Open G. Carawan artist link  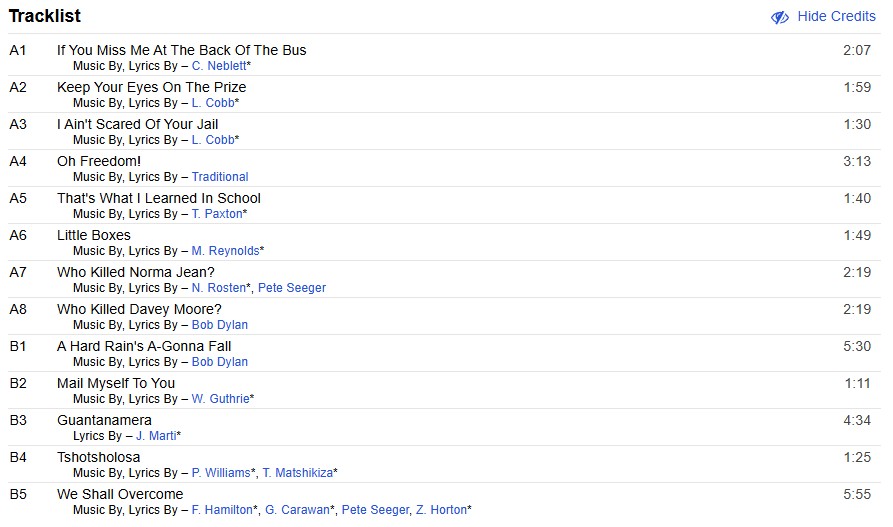point(297,510)
